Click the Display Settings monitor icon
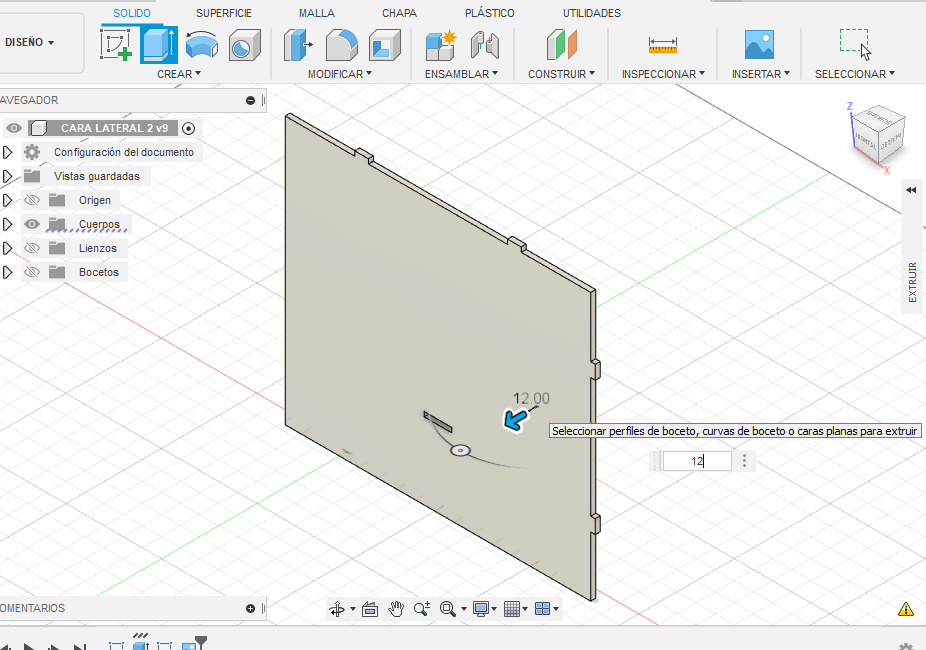 point(481,609)
